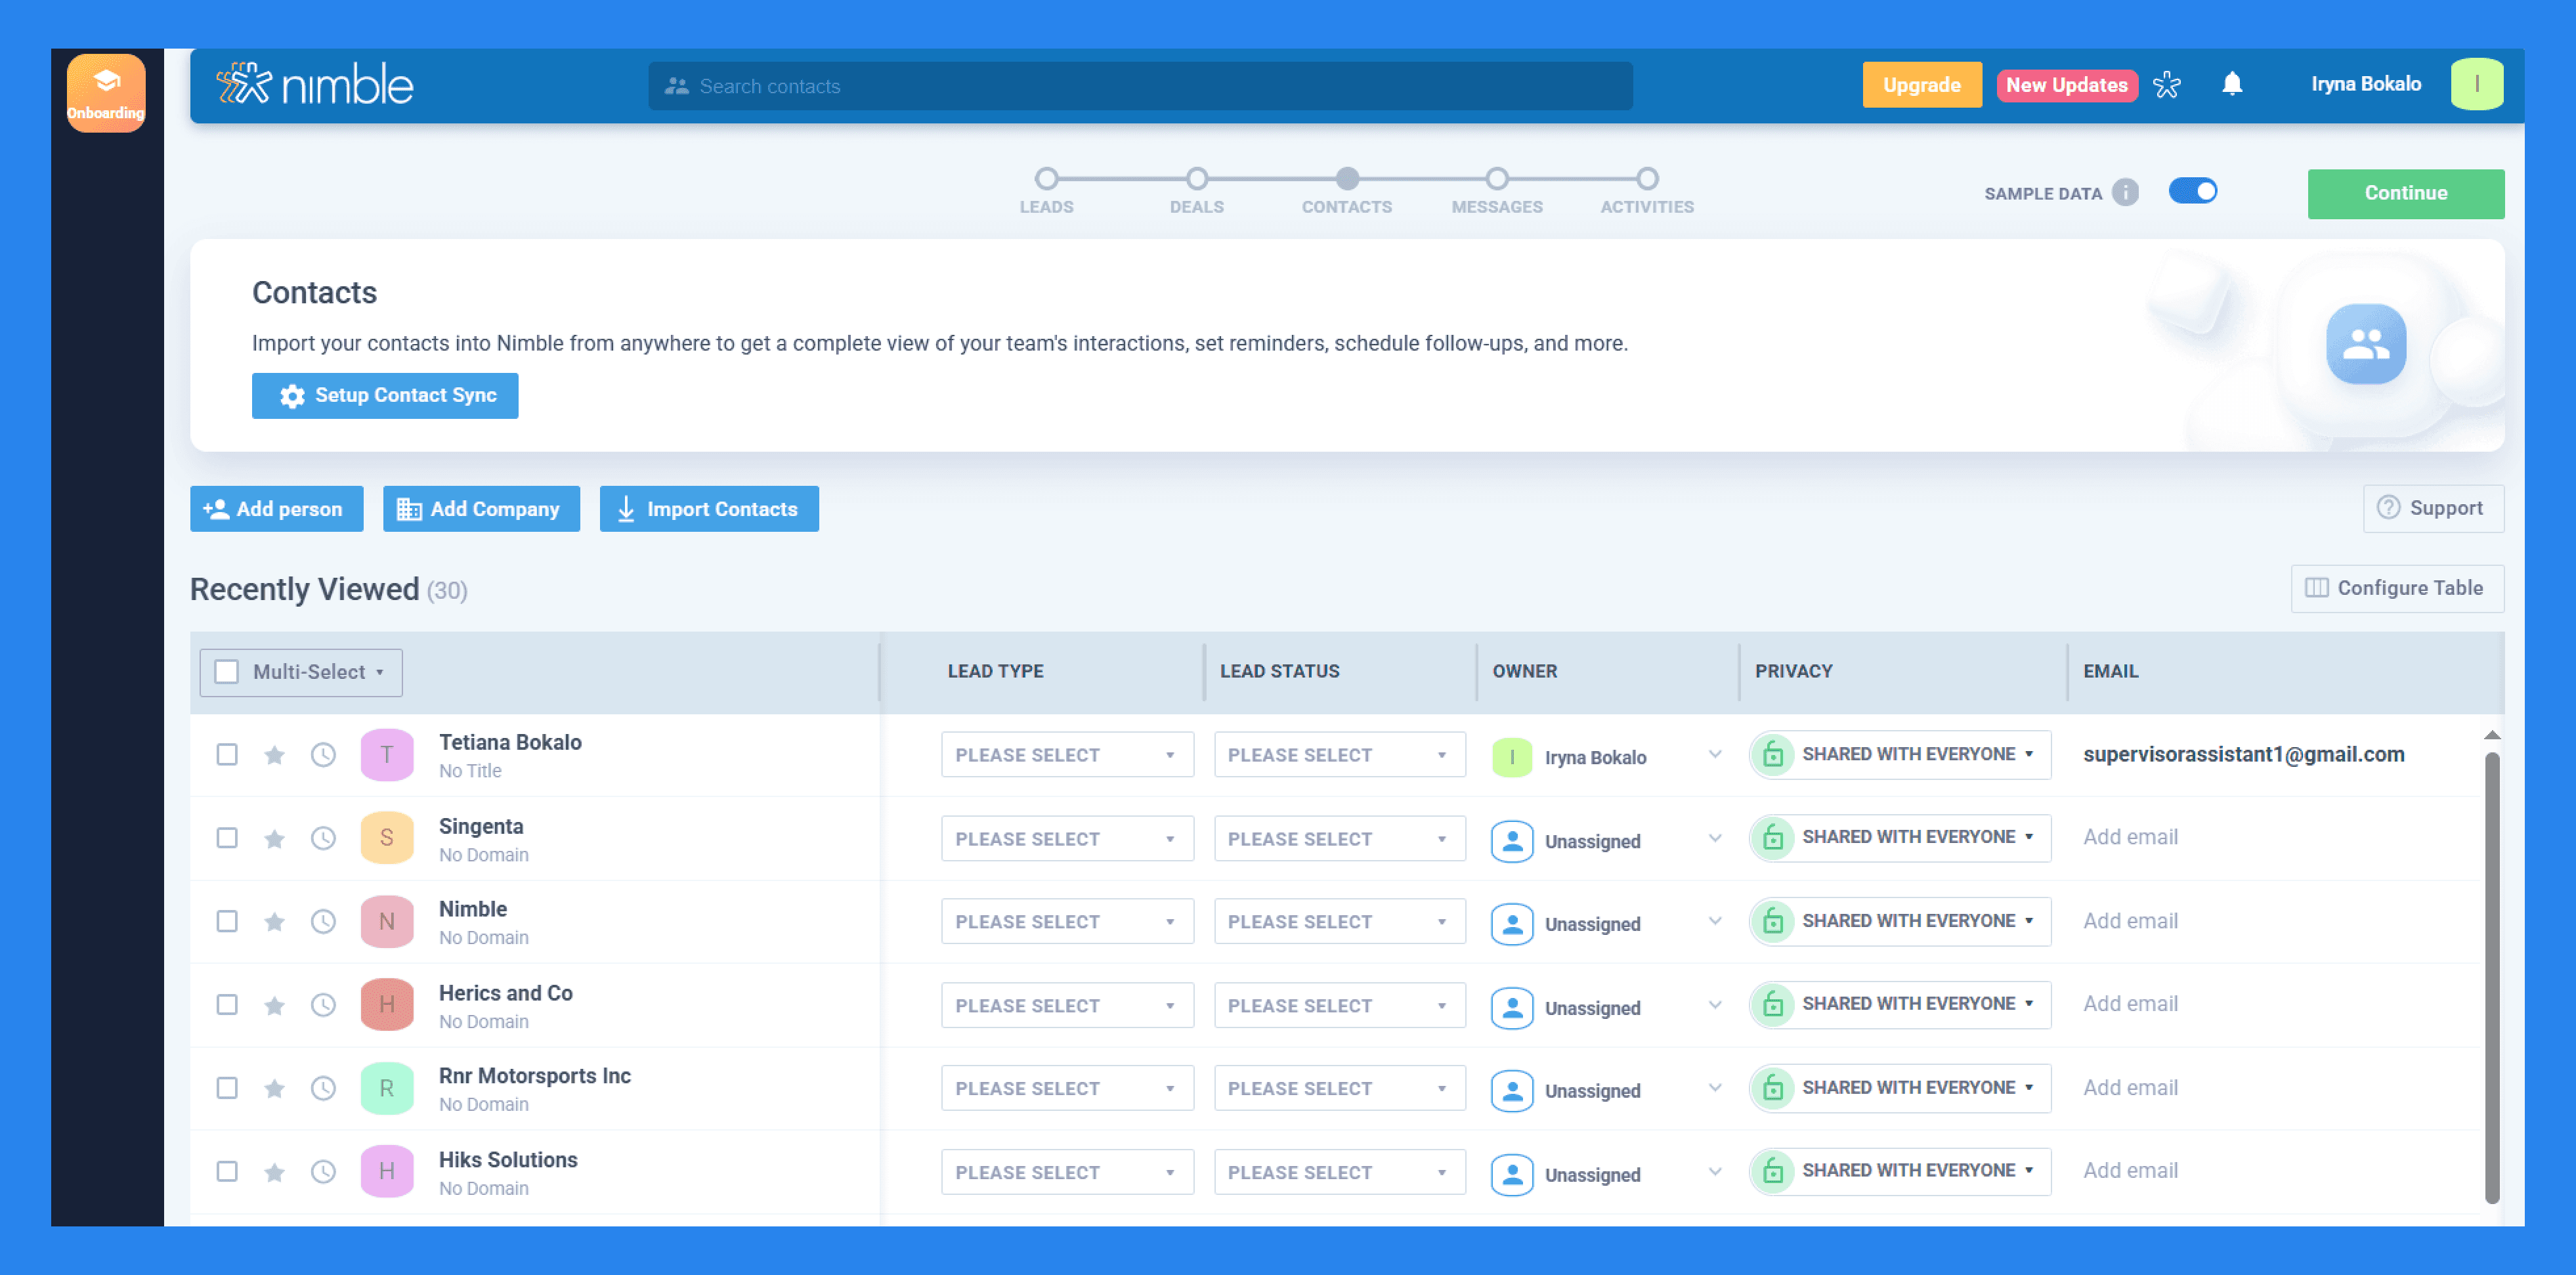Open privacy dropdown for Hiks Solutions
2576x1275 pixels.
pyautogui.click(x=1900, y=1171)
